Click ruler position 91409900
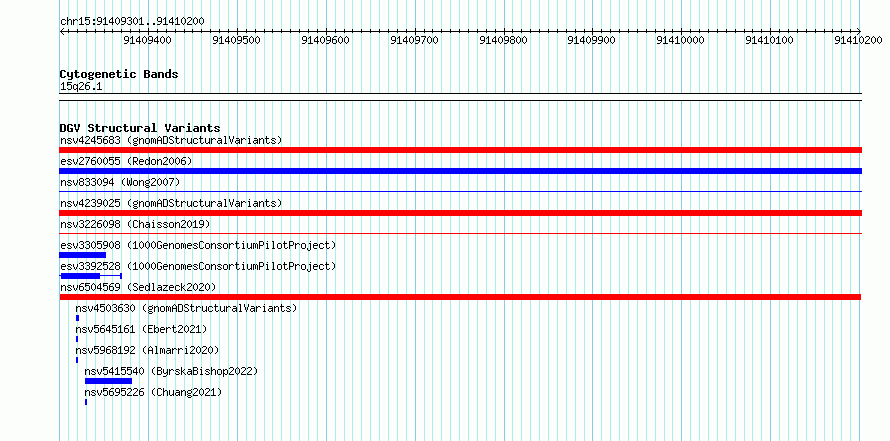890x441 pixels. 591,40
